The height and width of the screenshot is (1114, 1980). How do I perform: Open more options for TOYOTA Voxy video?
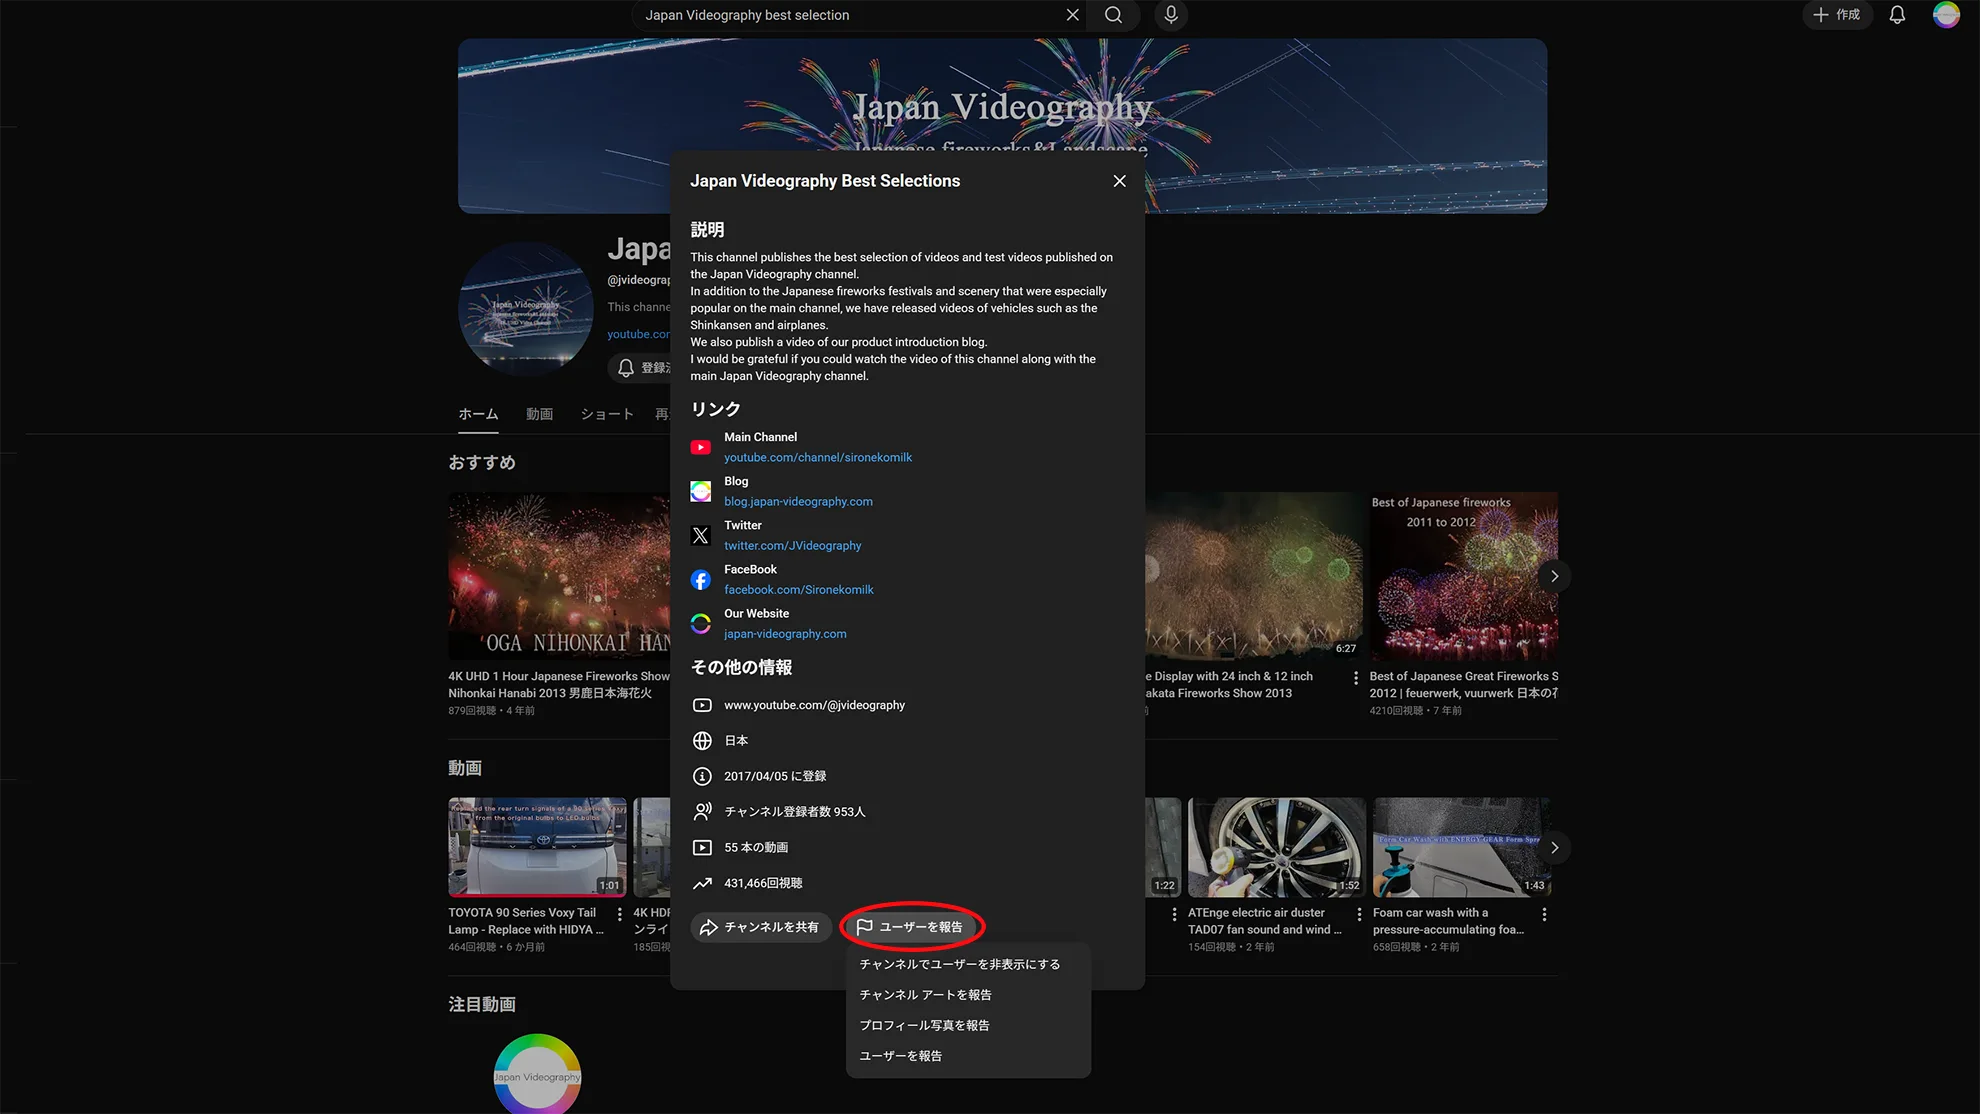point(620,914)
